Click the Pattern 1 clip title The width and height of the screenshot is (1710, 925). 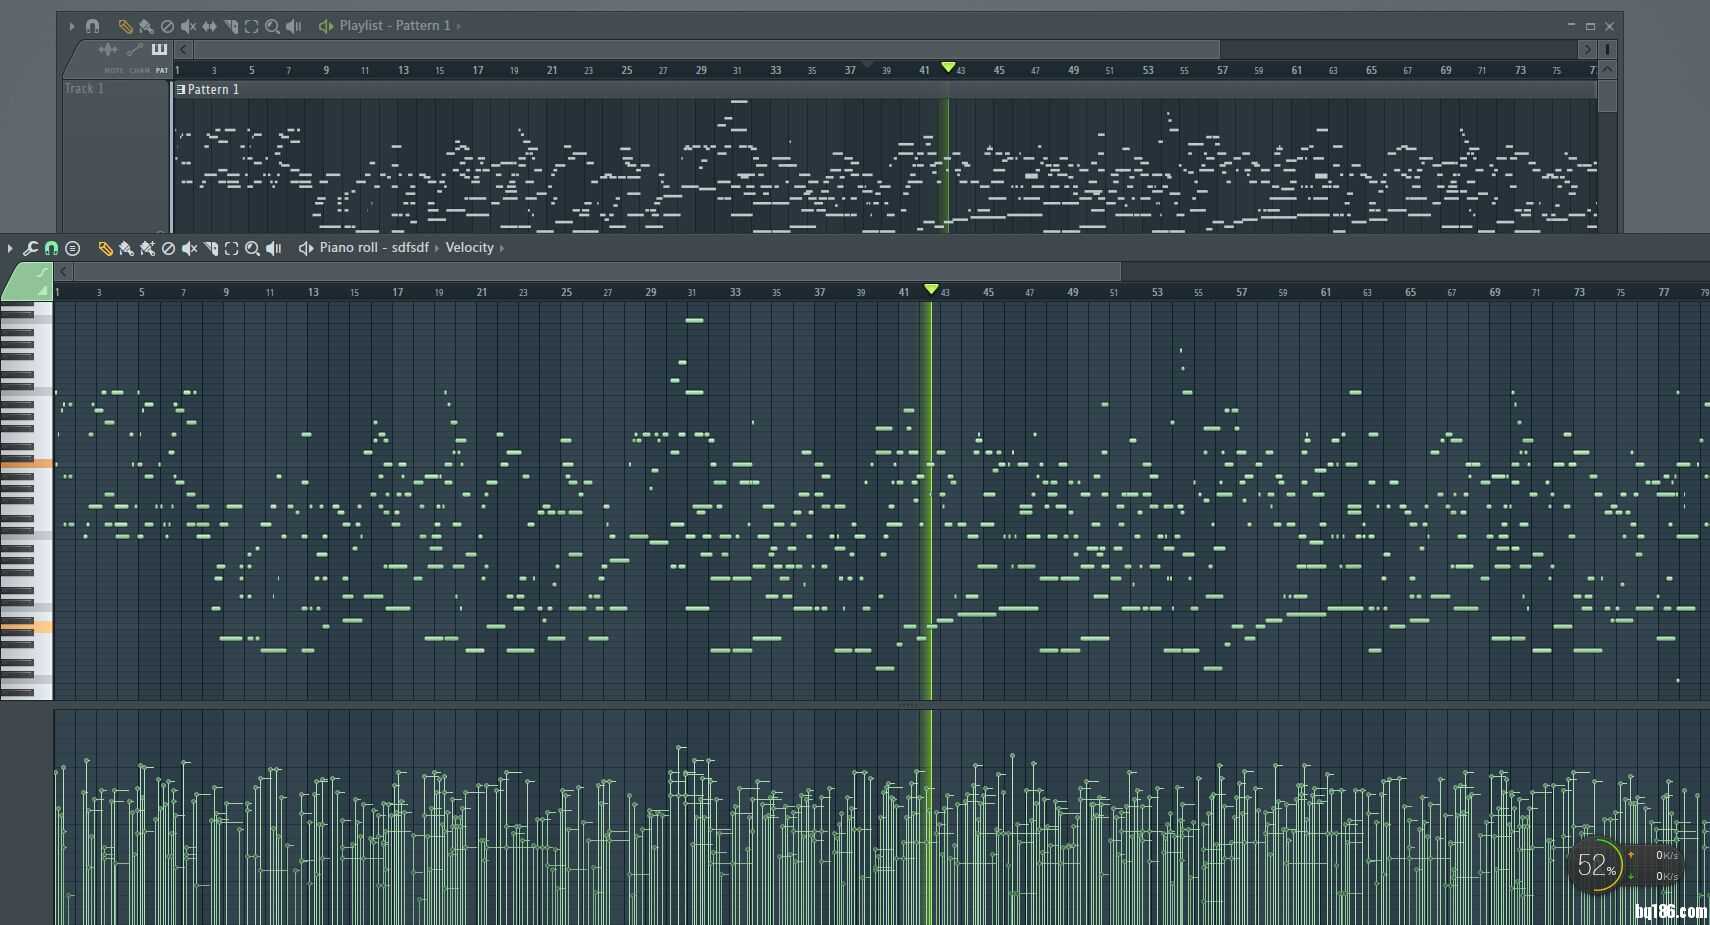(x=213, y=89)
